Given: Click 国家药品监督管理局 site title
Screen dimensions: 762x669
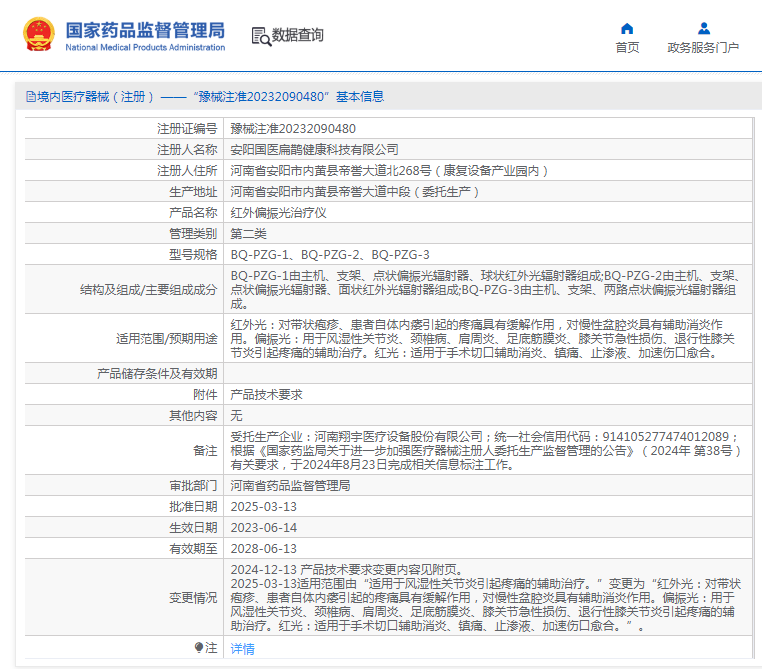Looking at the screenshot, I should (145, 30).
